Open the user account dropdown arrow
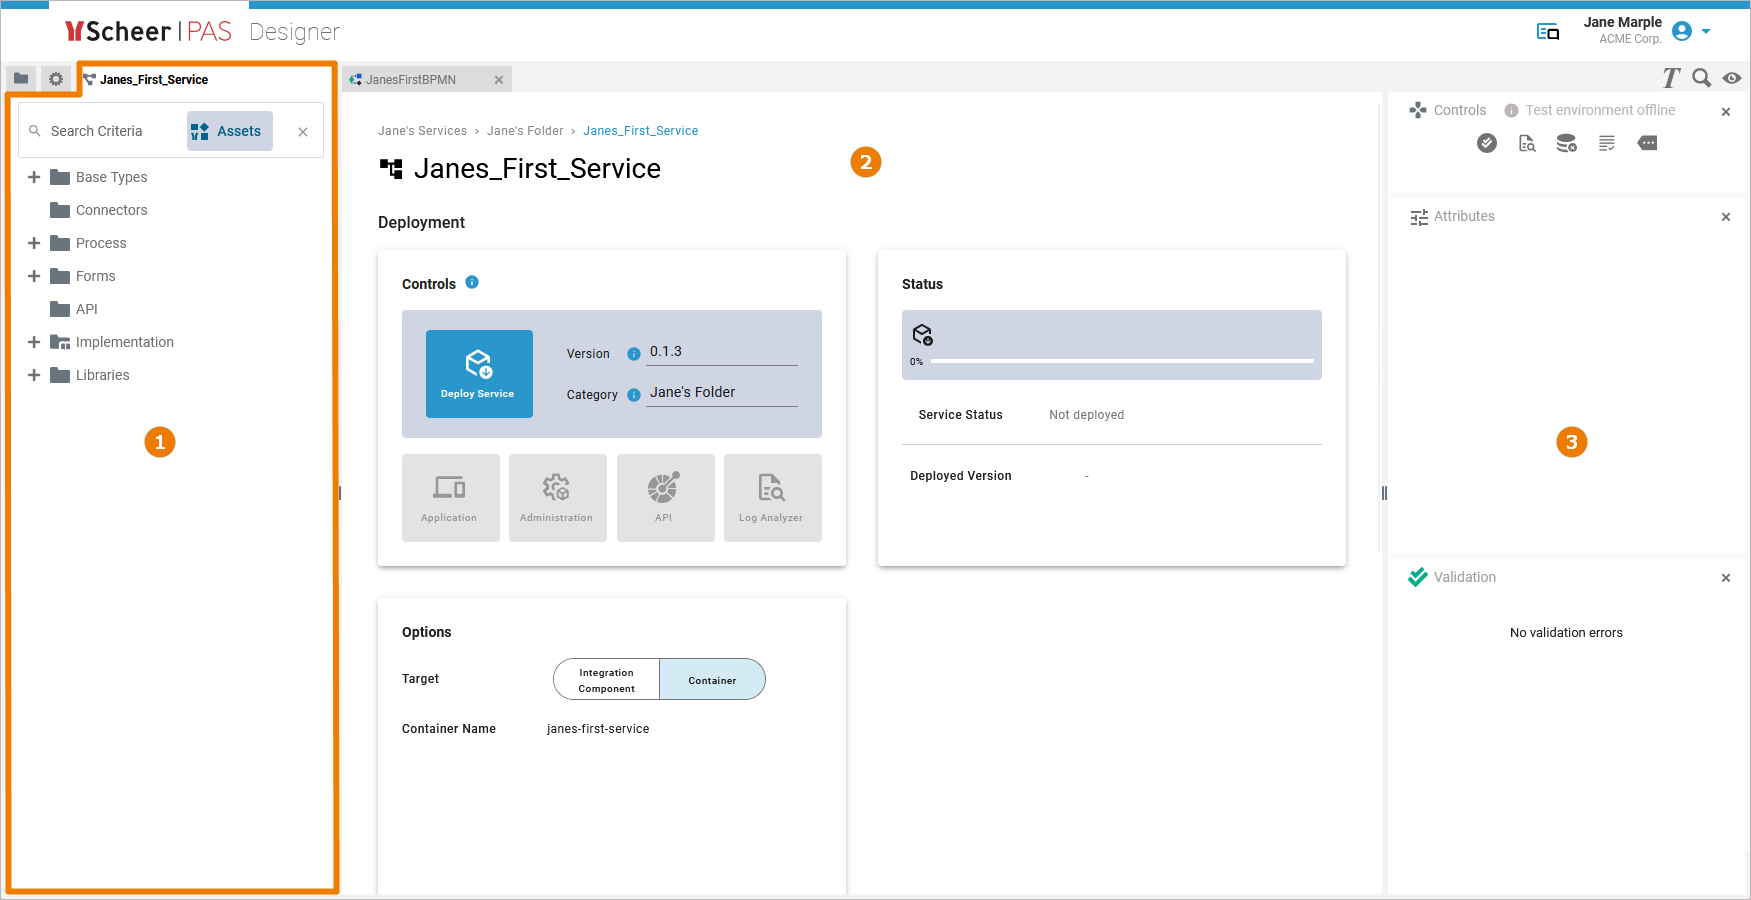This screenshot has width=1751, height=900. [x=1706, y=31]
